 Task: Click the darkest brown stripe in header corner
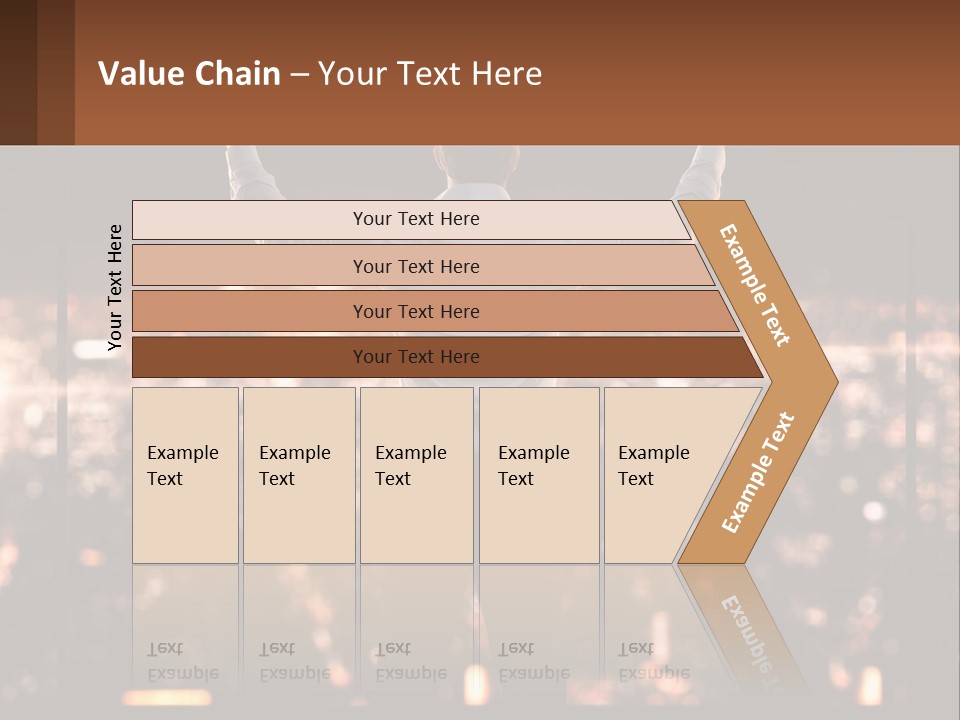[18, 72]
